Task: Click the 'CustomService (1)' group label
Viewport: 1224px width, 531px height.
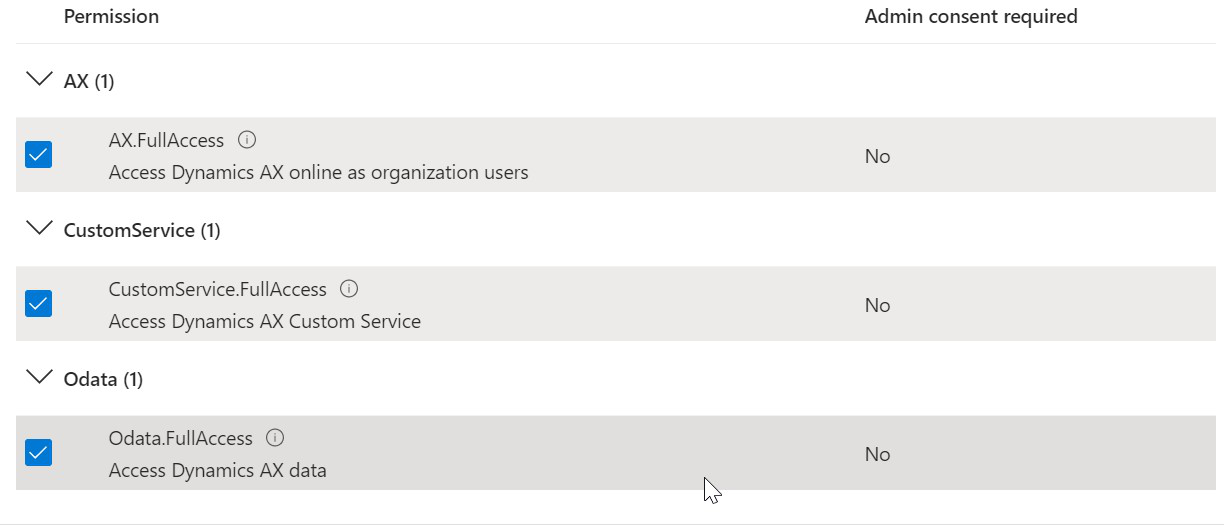Action: click(x=142, y=230)
